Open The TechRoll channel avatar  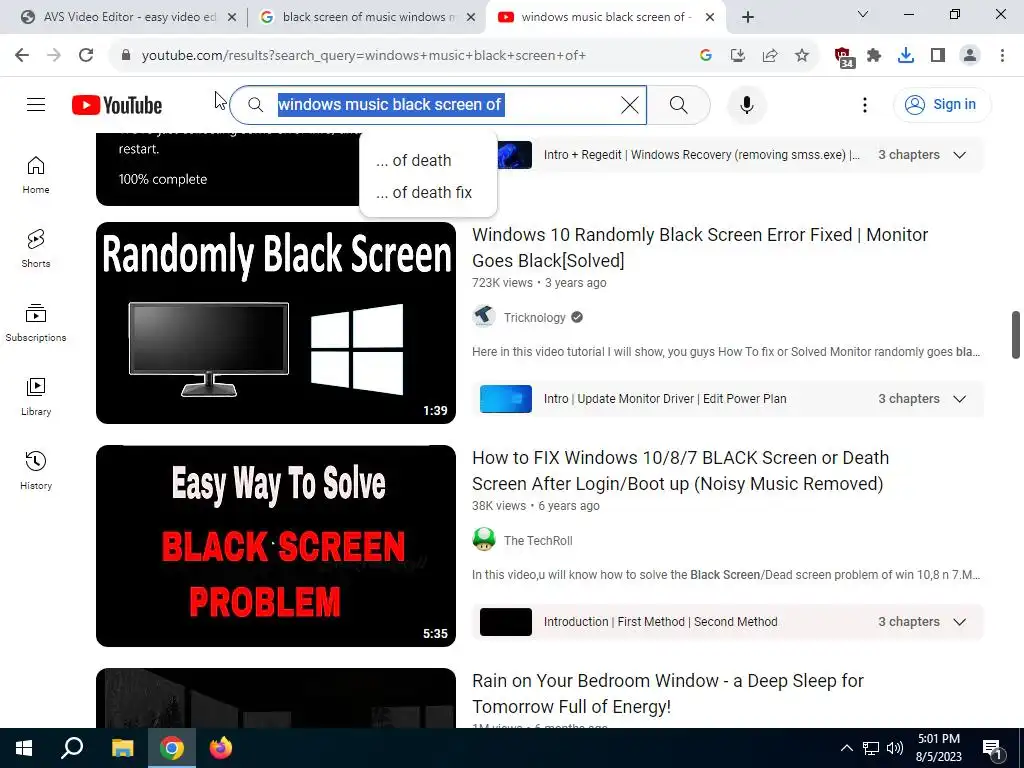click(x=484, y=540)
